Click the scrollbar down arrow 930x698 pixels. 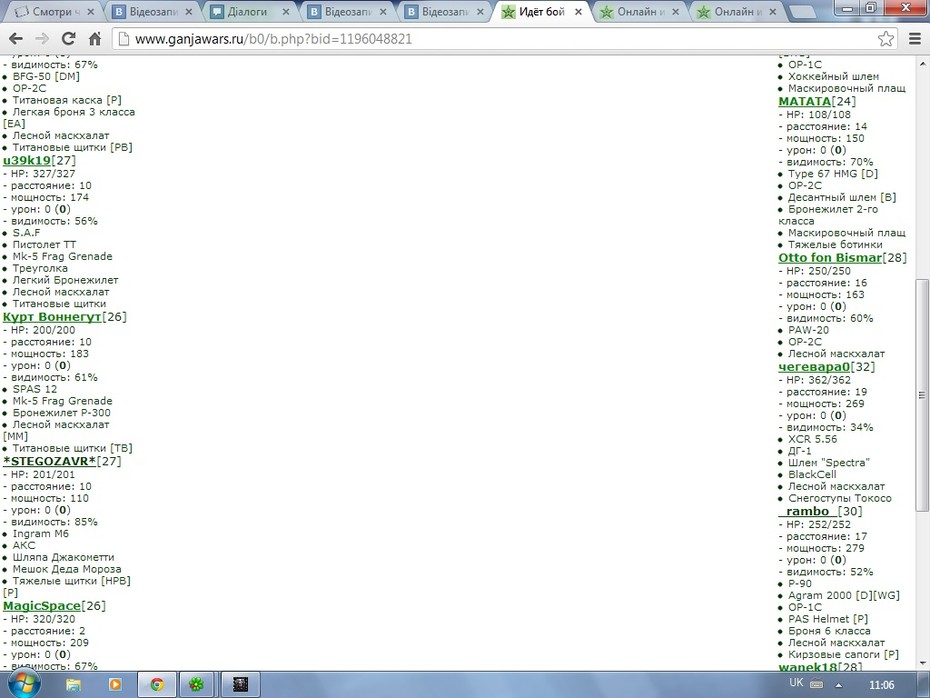pos(922,664)
